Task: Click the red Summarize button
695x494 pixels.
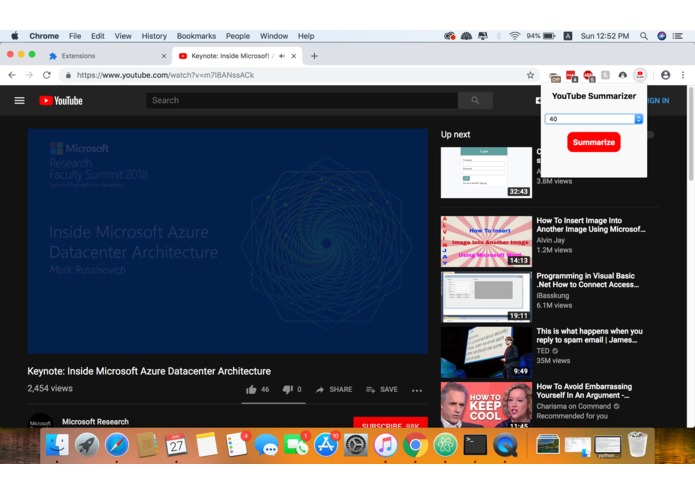Action: coord(593,142)
